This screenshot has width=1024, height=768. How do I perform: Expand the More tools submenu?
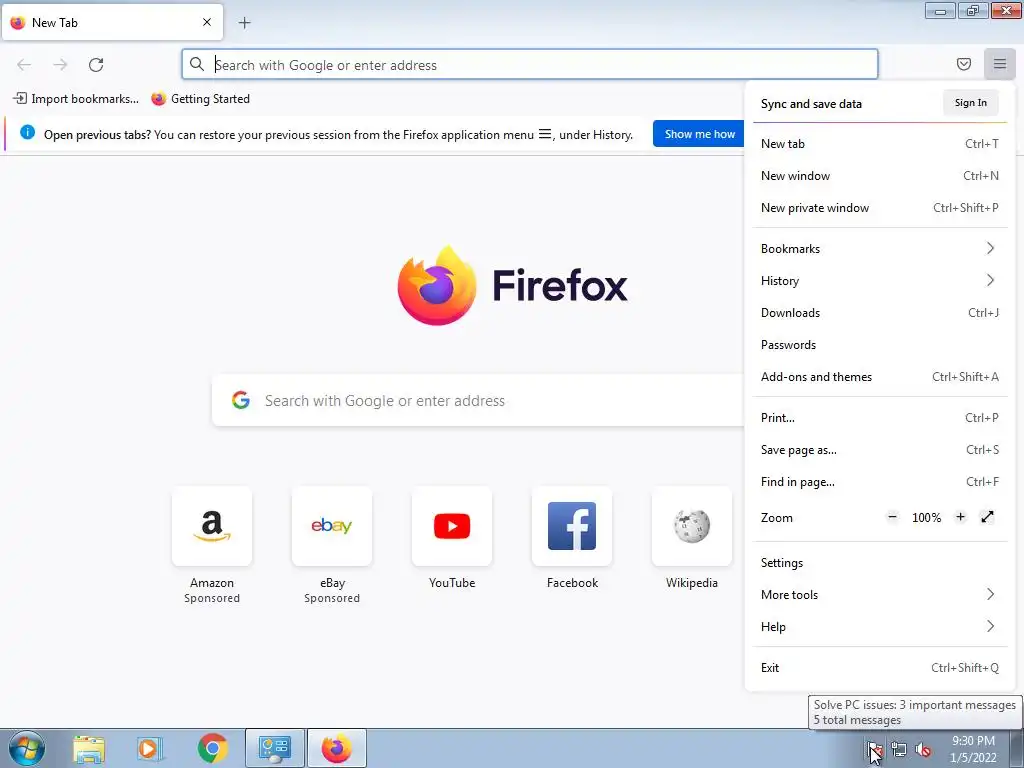point(879,594)
